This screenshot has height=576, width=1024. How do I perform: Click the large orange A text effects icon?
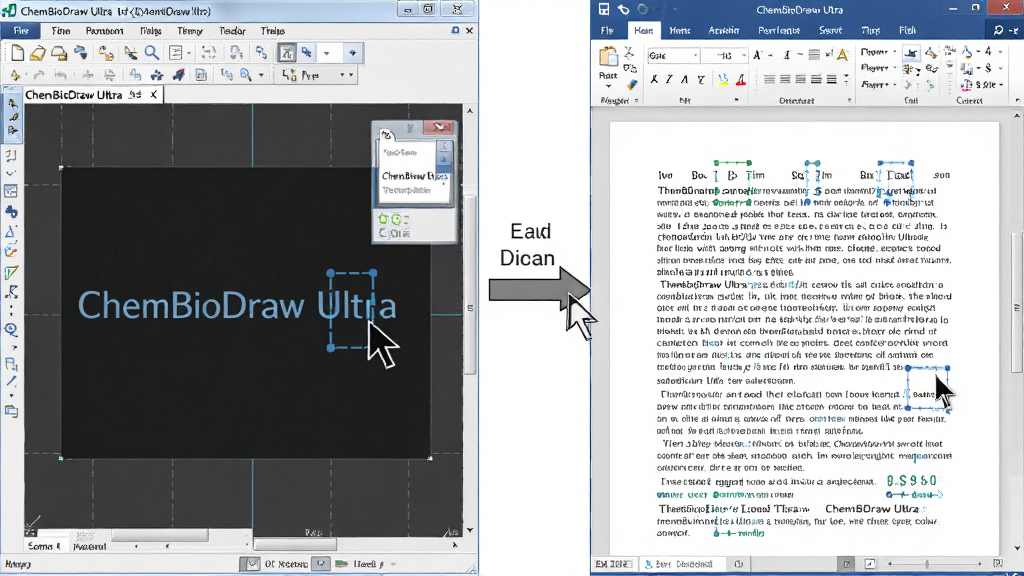tap(843, 55)
